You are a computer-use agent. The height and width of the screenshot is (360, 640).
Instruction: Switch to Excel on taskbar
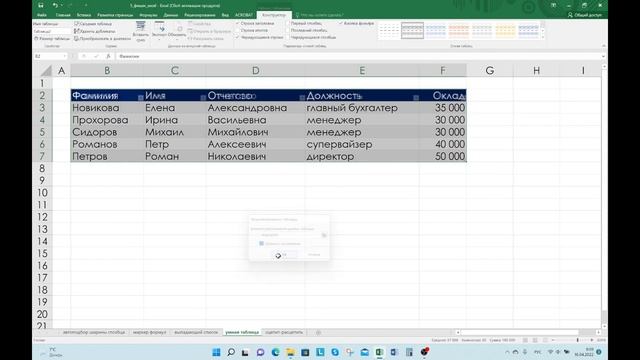tap(380, 352)
